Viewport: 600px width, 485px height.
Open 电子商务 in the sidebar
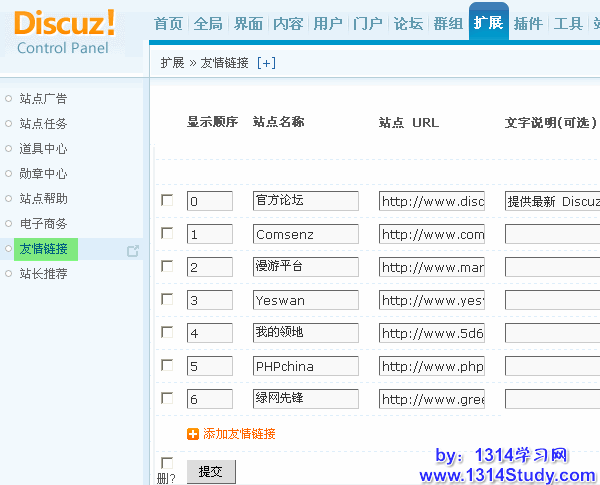click(44, 224)
